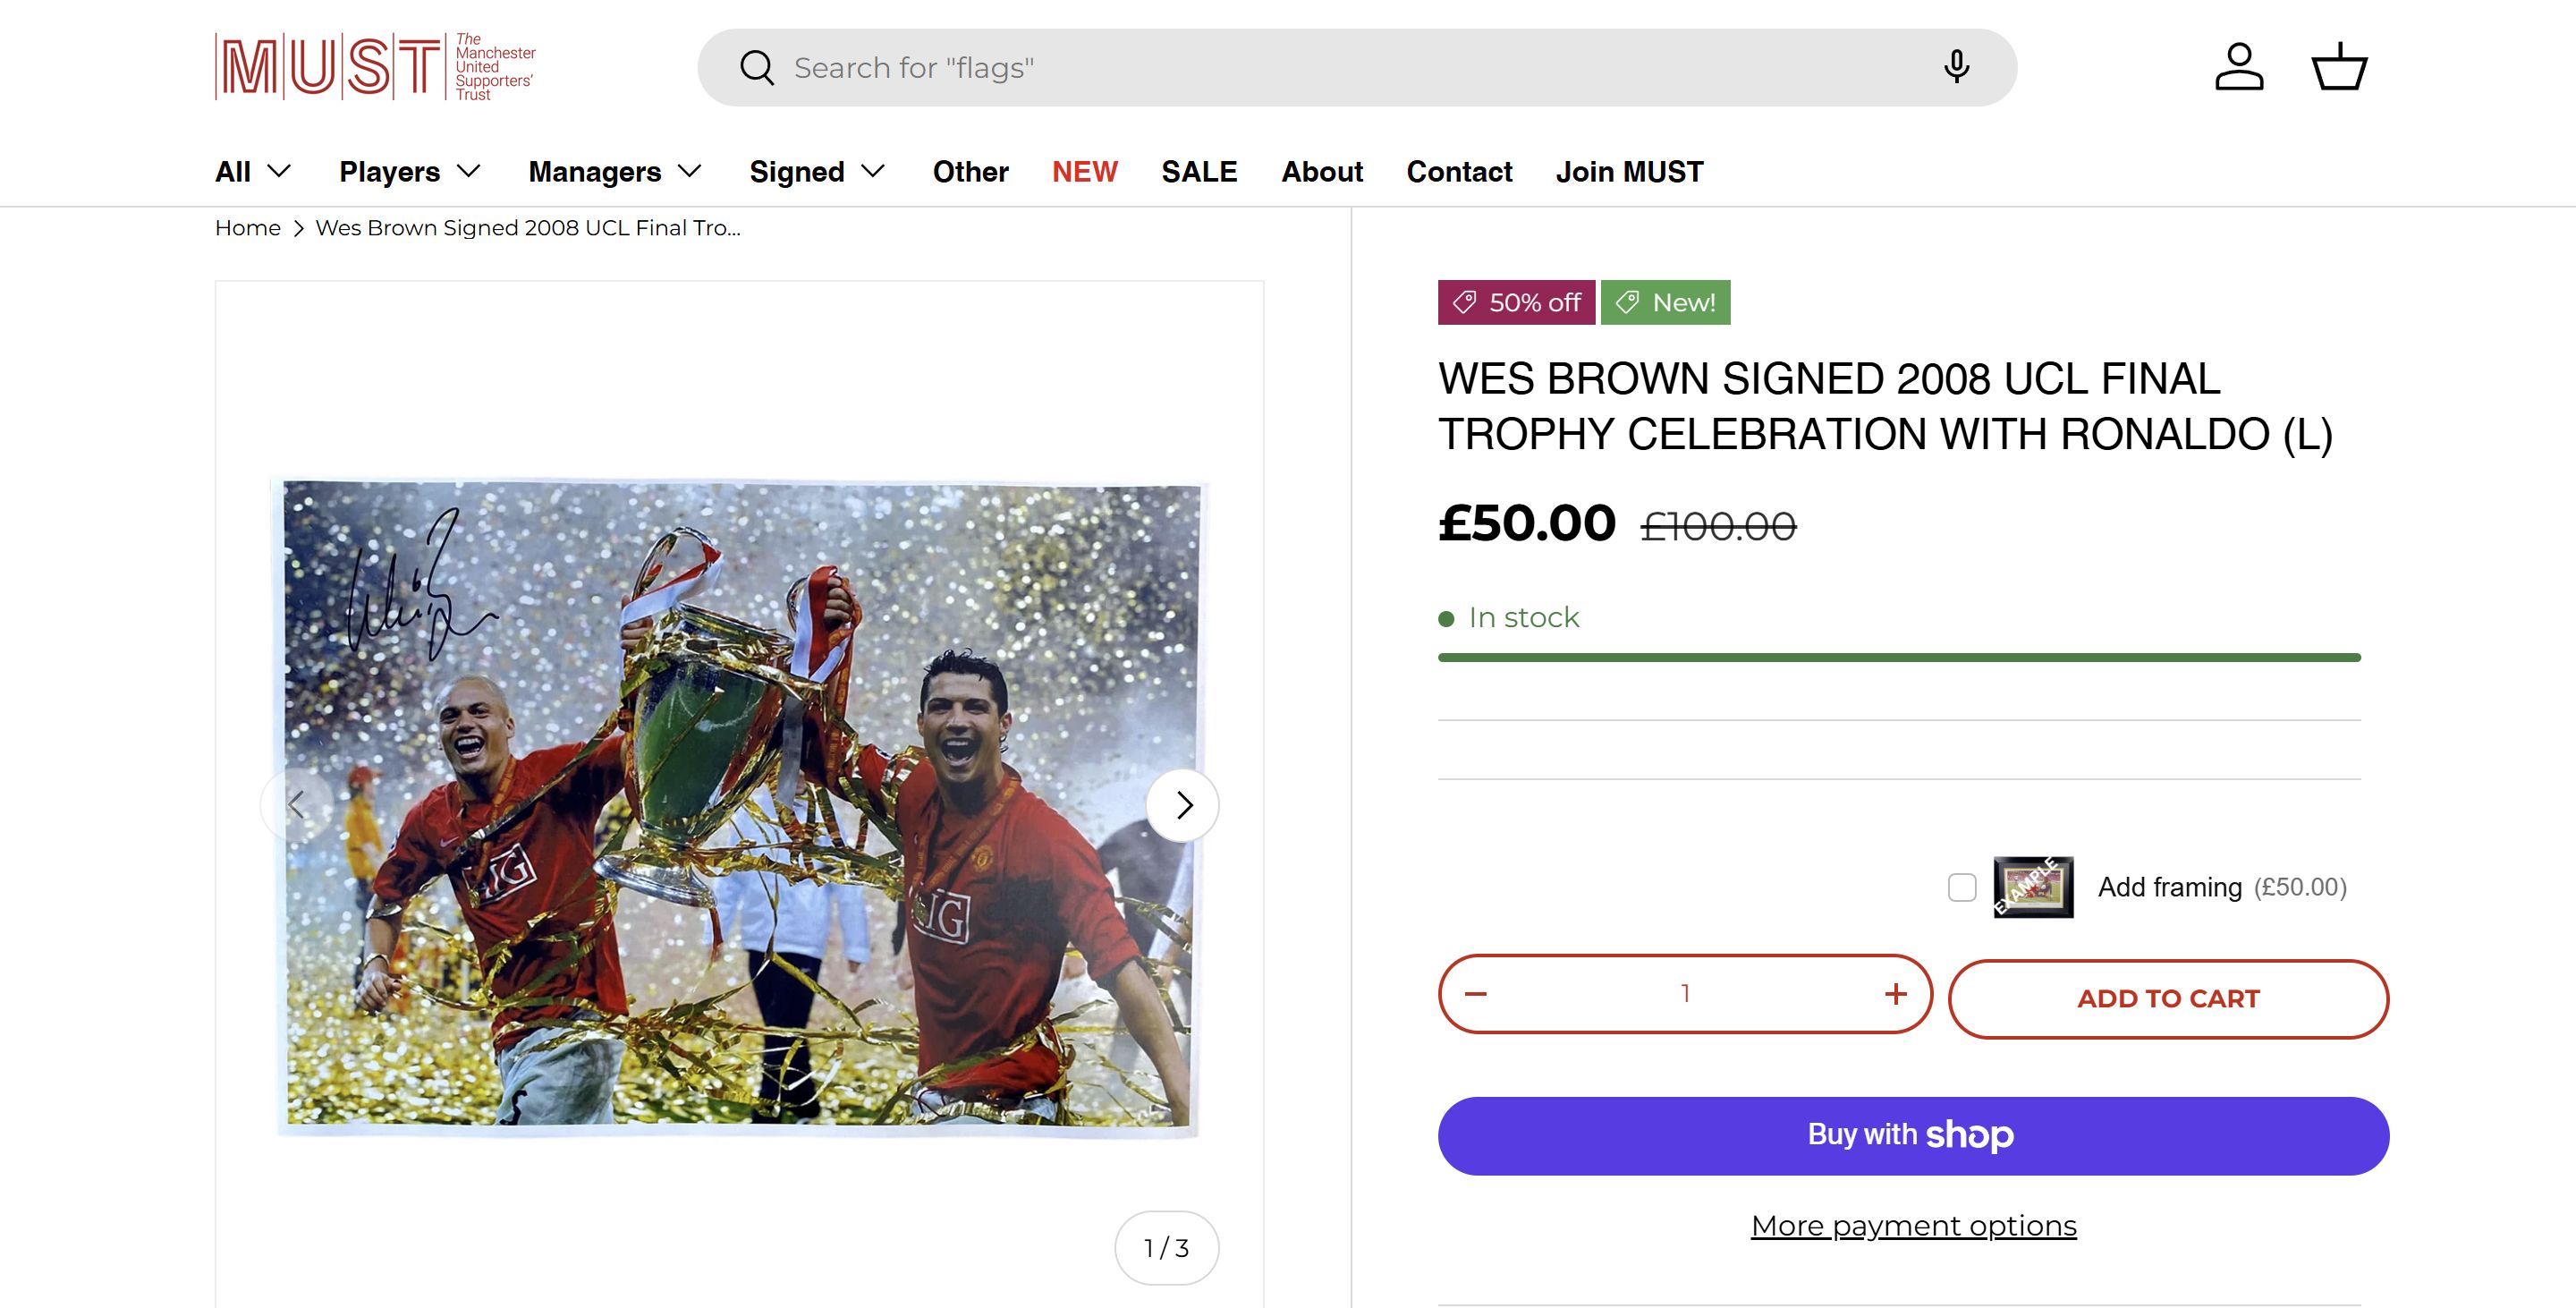Open the SALE menu item
The width and height of the screenshot is (2576, 1308).
coord(1199,172)
